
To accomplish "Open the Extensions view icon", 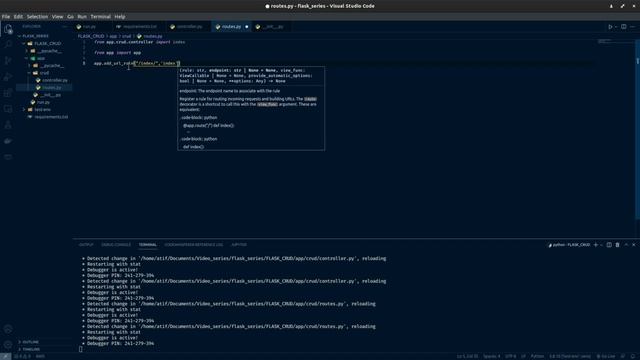I will tap(8, 93).
